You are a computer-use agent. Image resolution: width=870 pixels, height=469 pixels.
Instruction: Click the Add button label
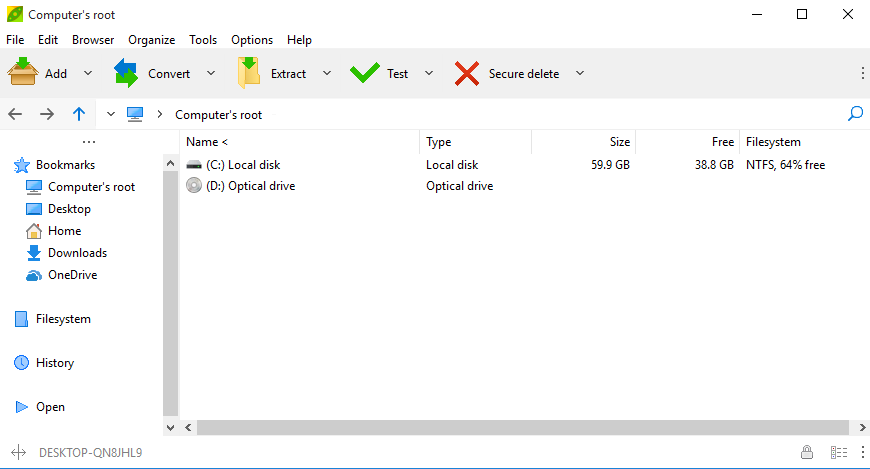pos(55,73)
